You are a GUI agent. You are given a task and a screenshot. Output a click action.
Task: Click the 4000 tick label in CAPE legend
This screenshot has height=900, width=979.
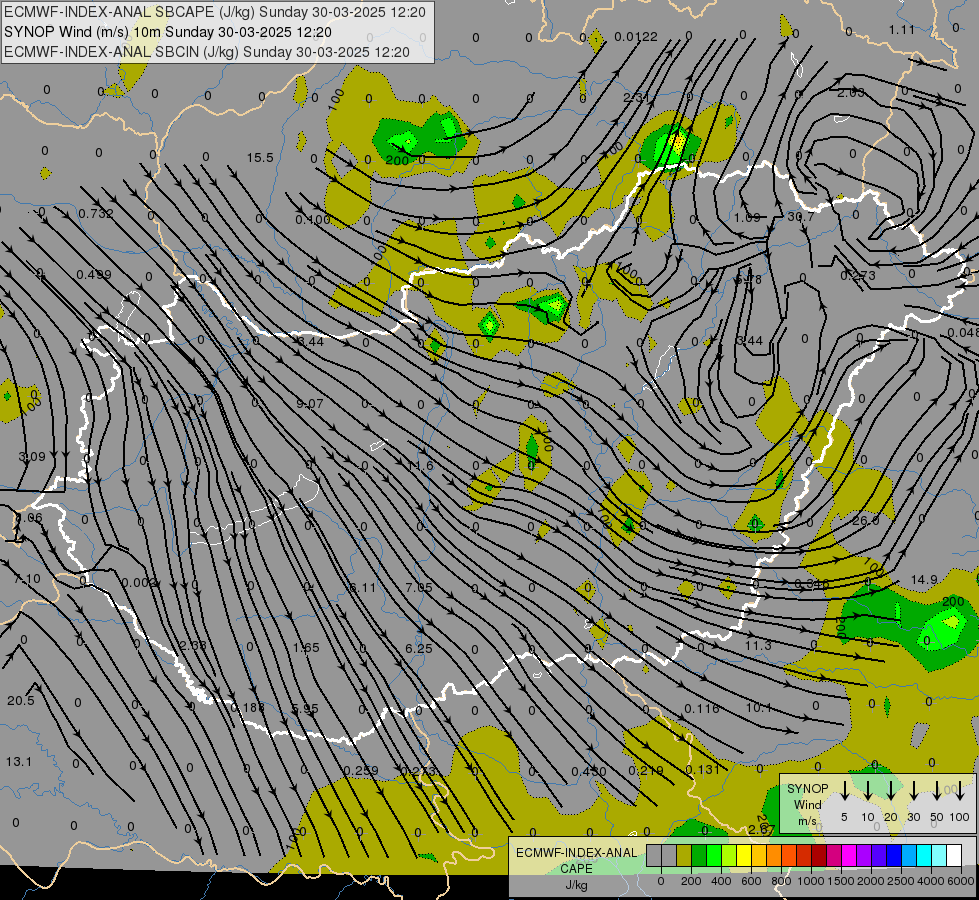(931, 881)
